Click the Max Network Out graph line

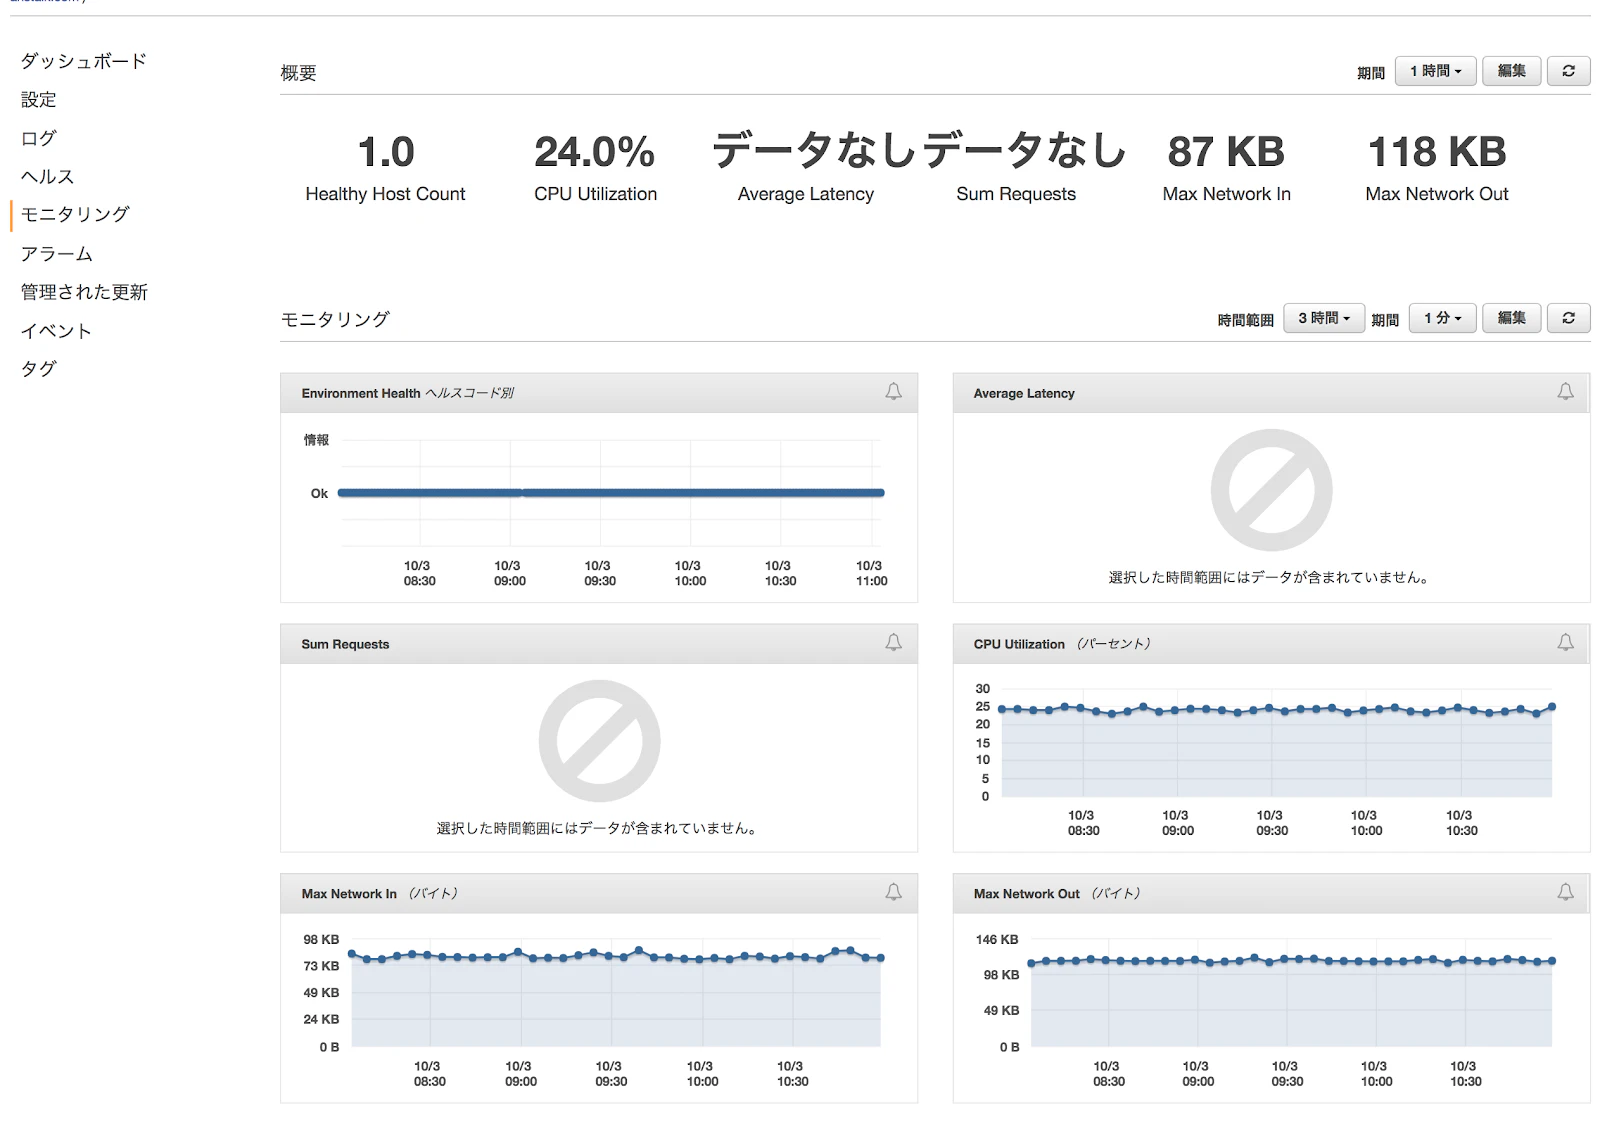point(1291,961)
